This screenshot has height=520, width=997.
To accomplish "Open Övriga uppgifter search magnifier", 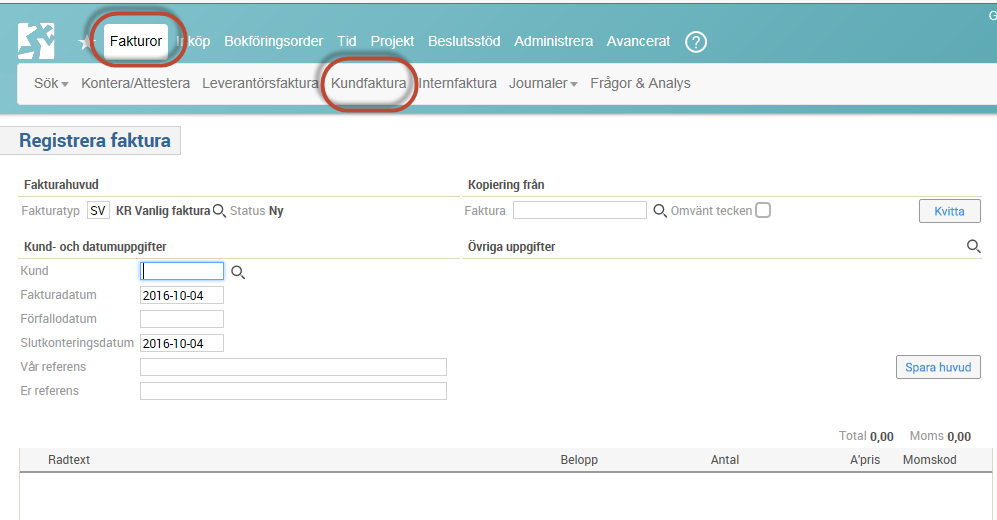I will point(973,246).
